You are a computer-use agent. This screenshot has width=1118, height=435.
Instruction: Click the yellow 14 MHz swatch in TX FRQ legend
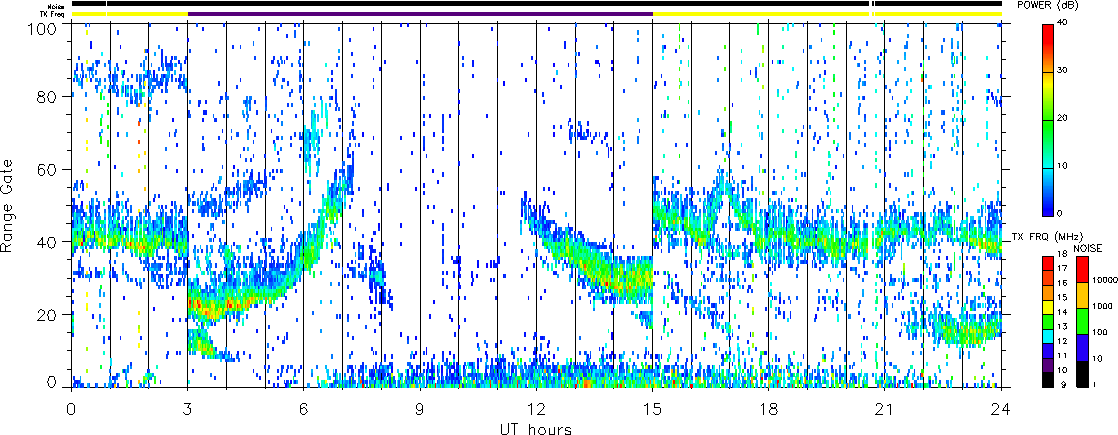coord(1048,307)
